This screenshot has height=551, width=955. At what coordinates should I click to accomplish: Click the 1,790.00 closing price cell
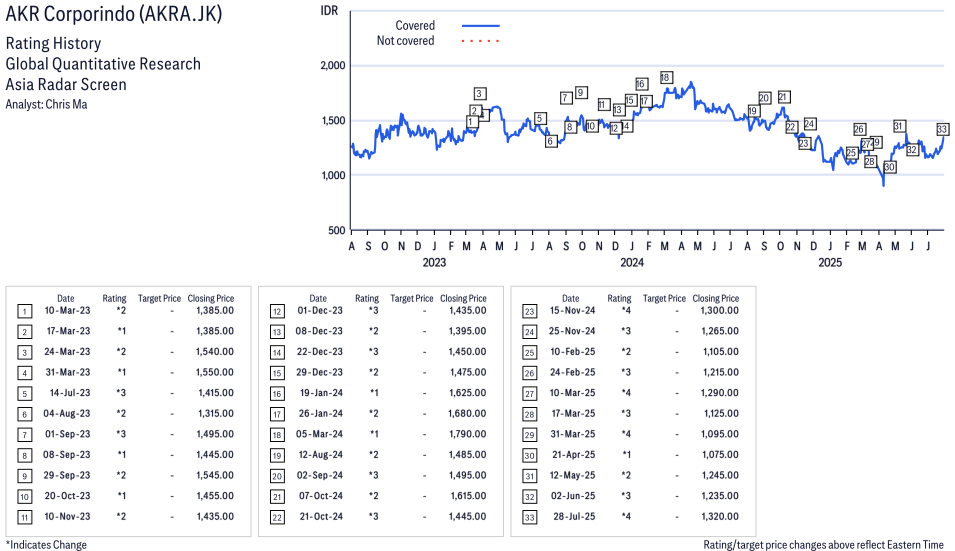pyautogui.click(x=467, y=434)
